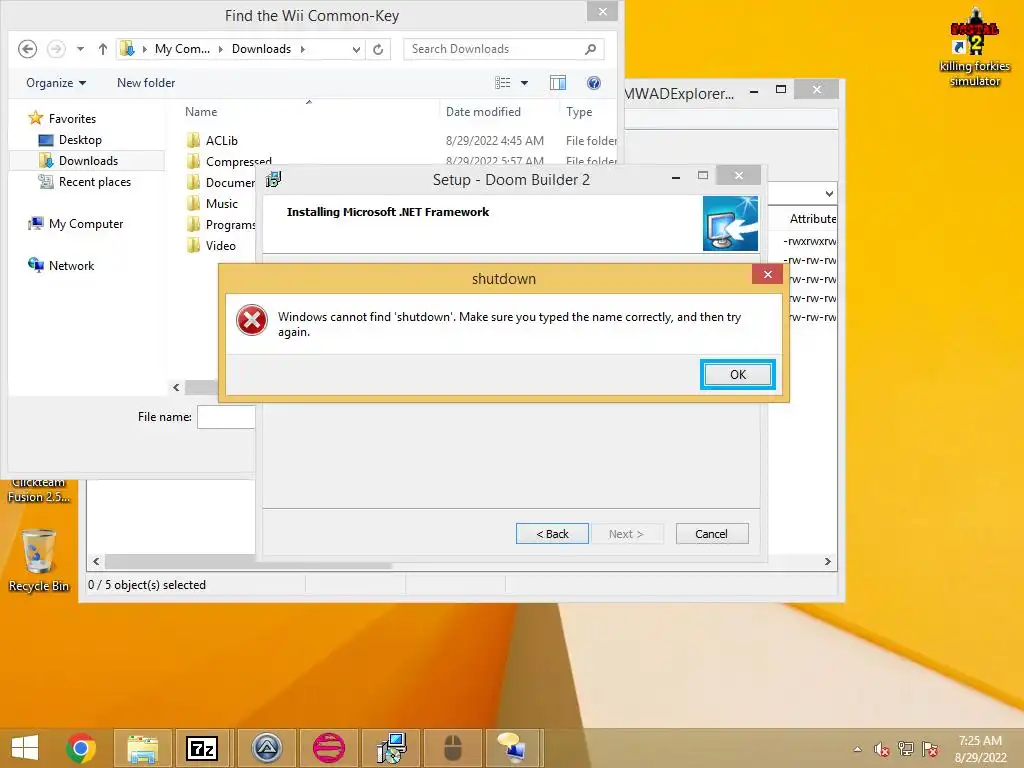The height and width of the screenshot is (768, 1024).
Task: Expand the Downloads breadcrumb arrow
Action: (303, 49)
